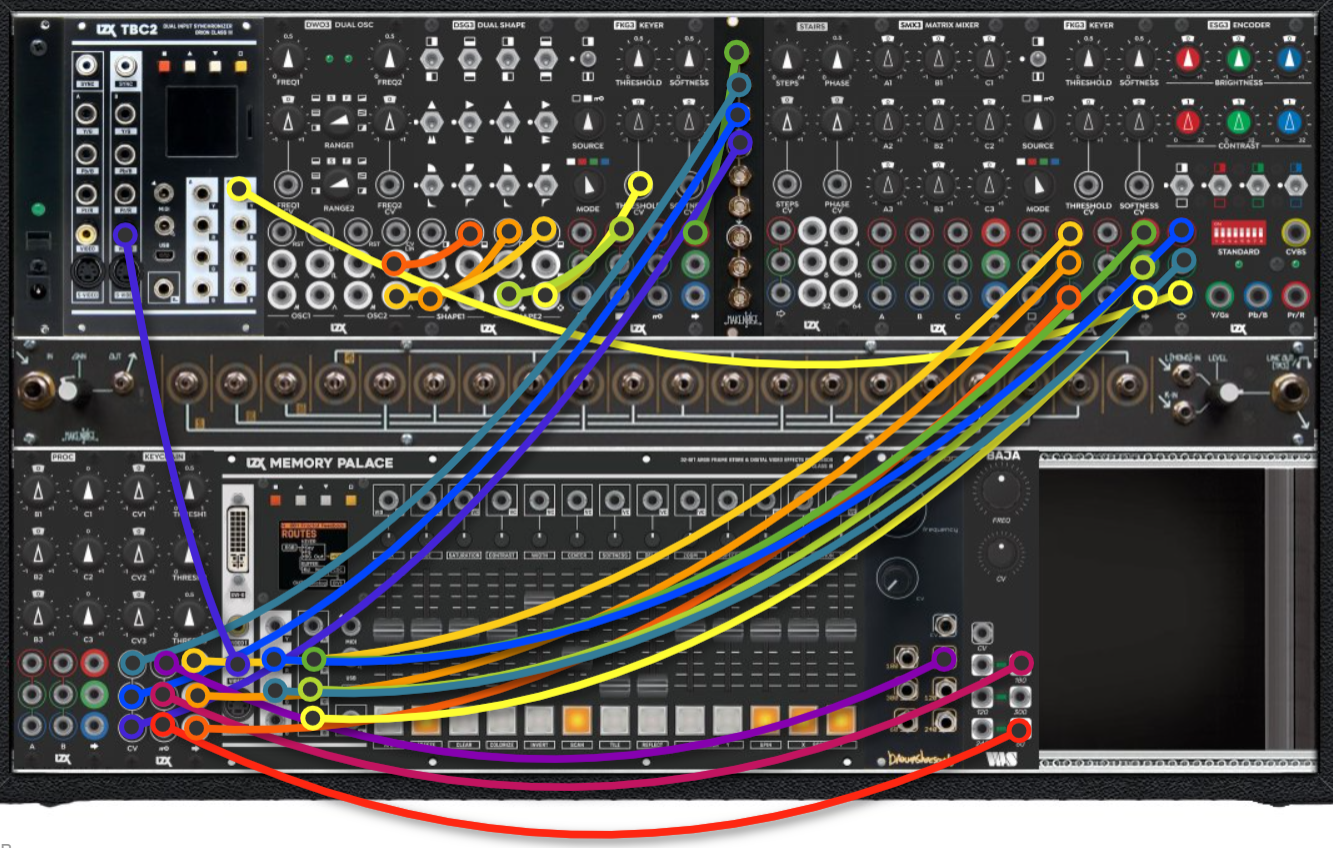Flip the blue-marked Encoder toggle switch
This screenshot has height=848, width=1333.
[1296, 185]
